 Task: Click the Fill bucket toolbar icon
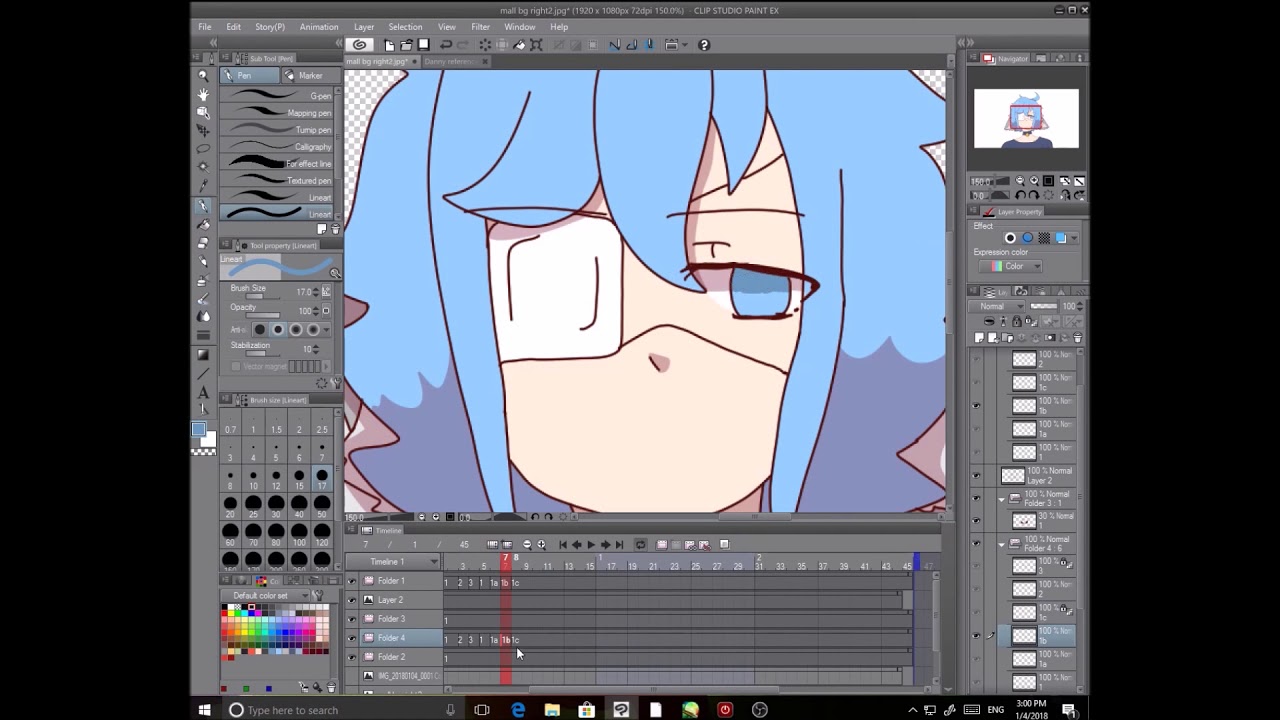519,44
